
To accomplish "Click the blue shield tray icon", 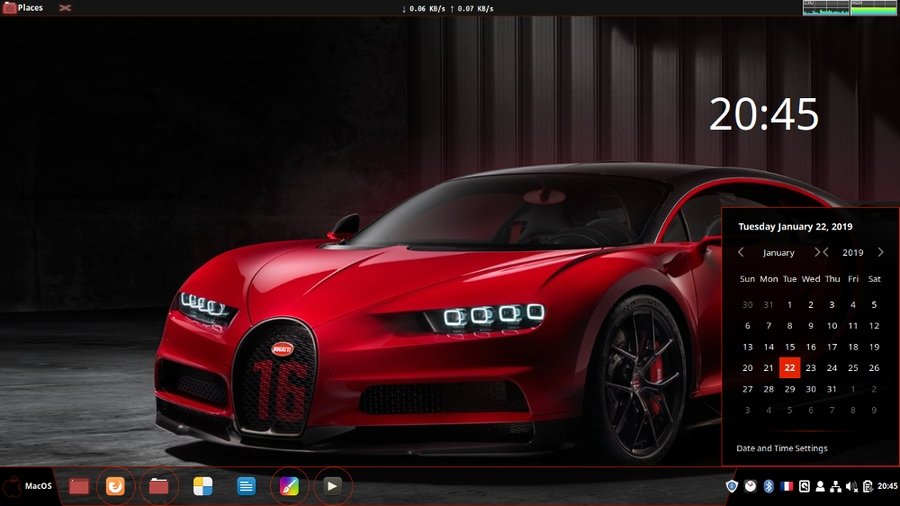I will click(x=733, y=486).
